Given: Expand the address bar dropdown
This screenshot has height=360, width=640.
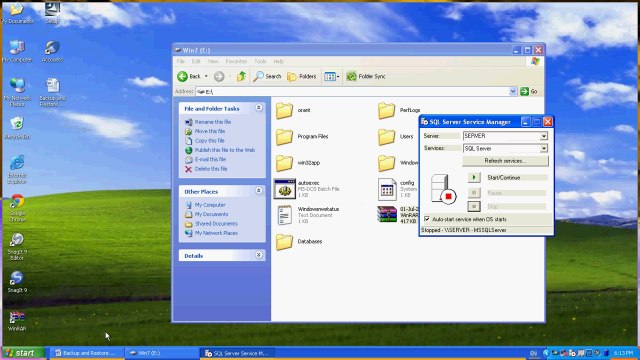Looking at the screenshot, I should coord(513,92).
